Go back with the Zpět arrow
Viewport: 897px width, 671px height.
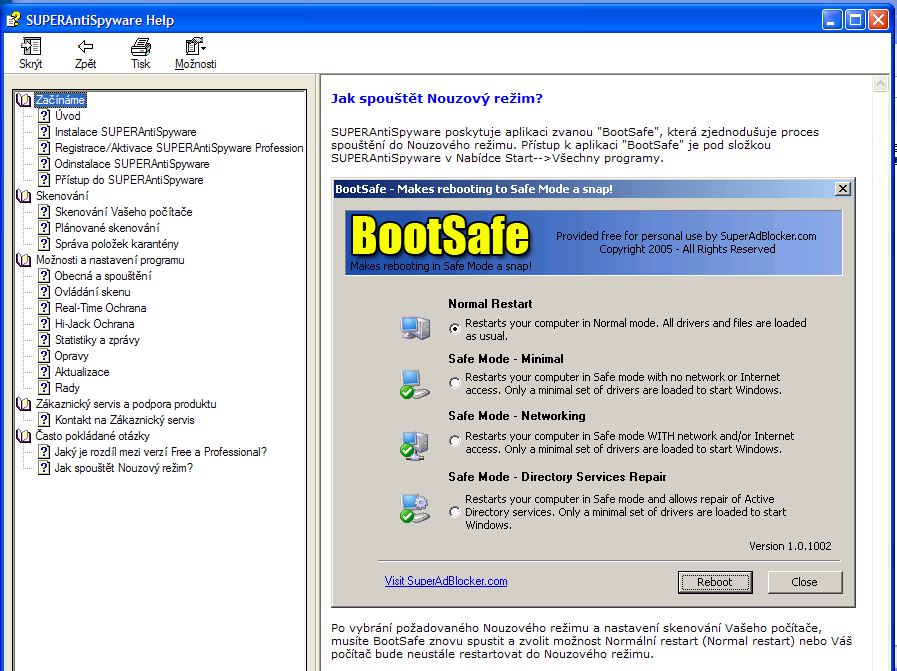85,46
